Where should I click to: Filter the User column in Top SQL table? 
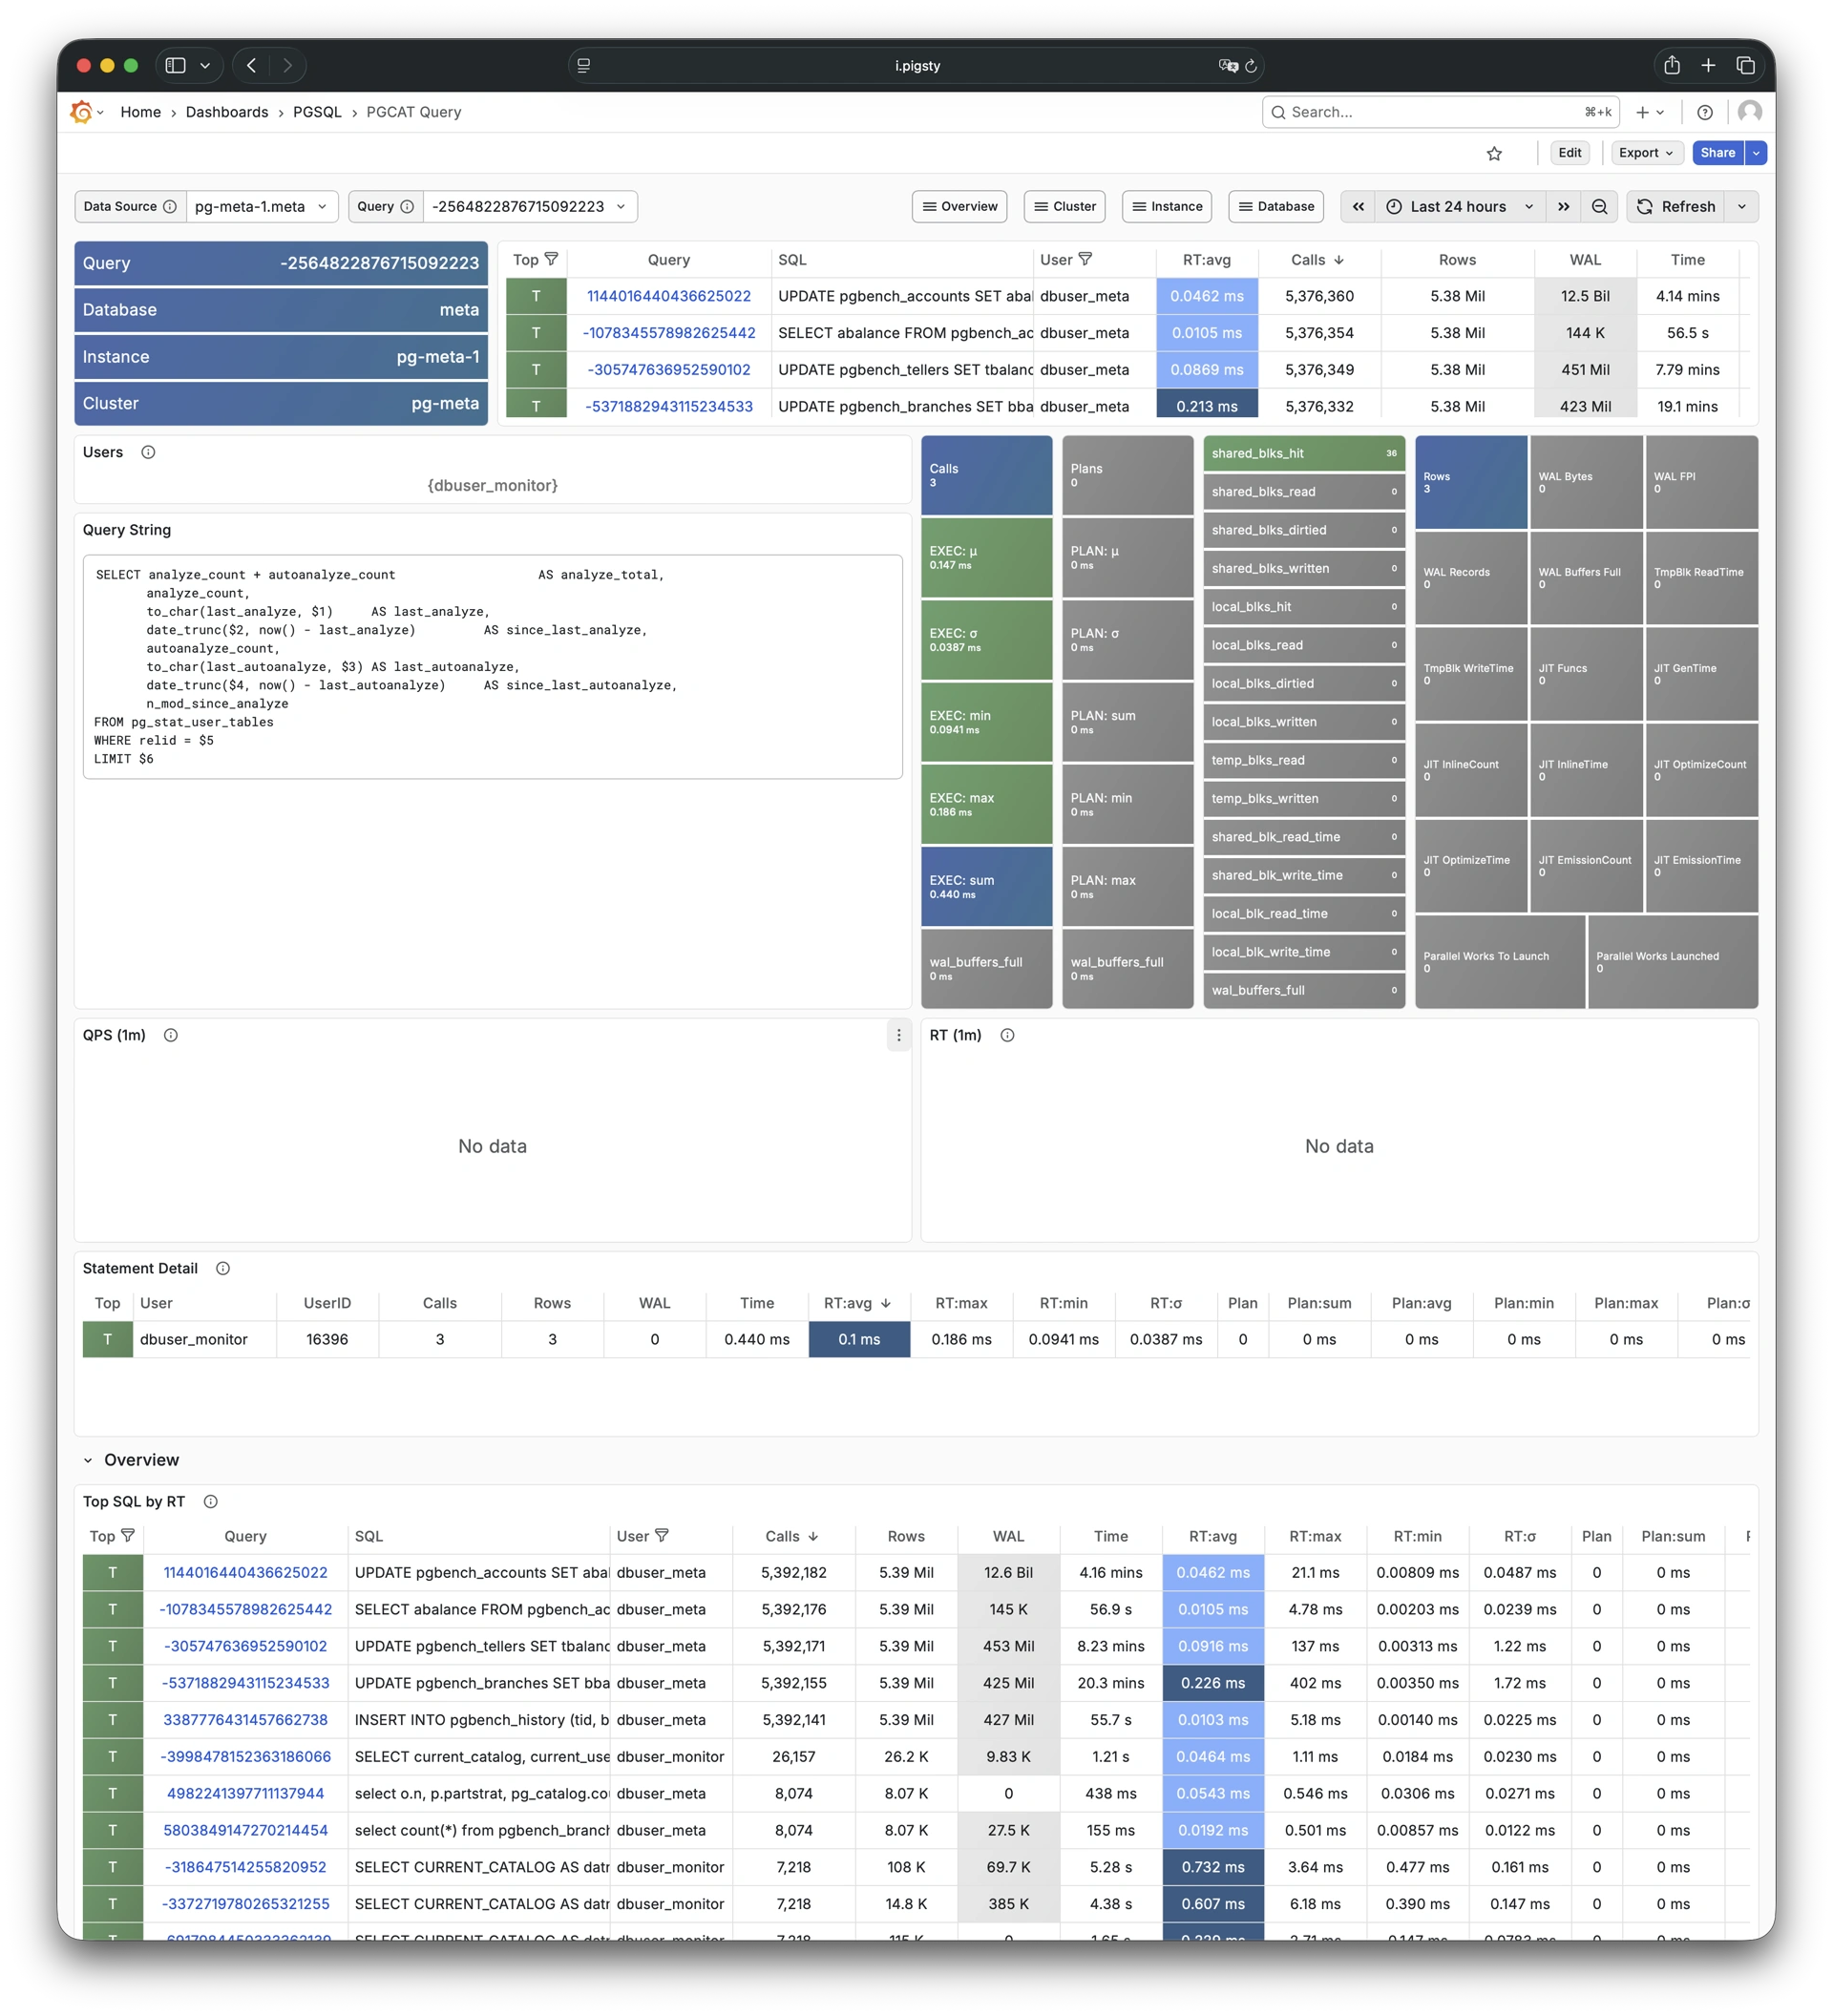click(662, 1535)
